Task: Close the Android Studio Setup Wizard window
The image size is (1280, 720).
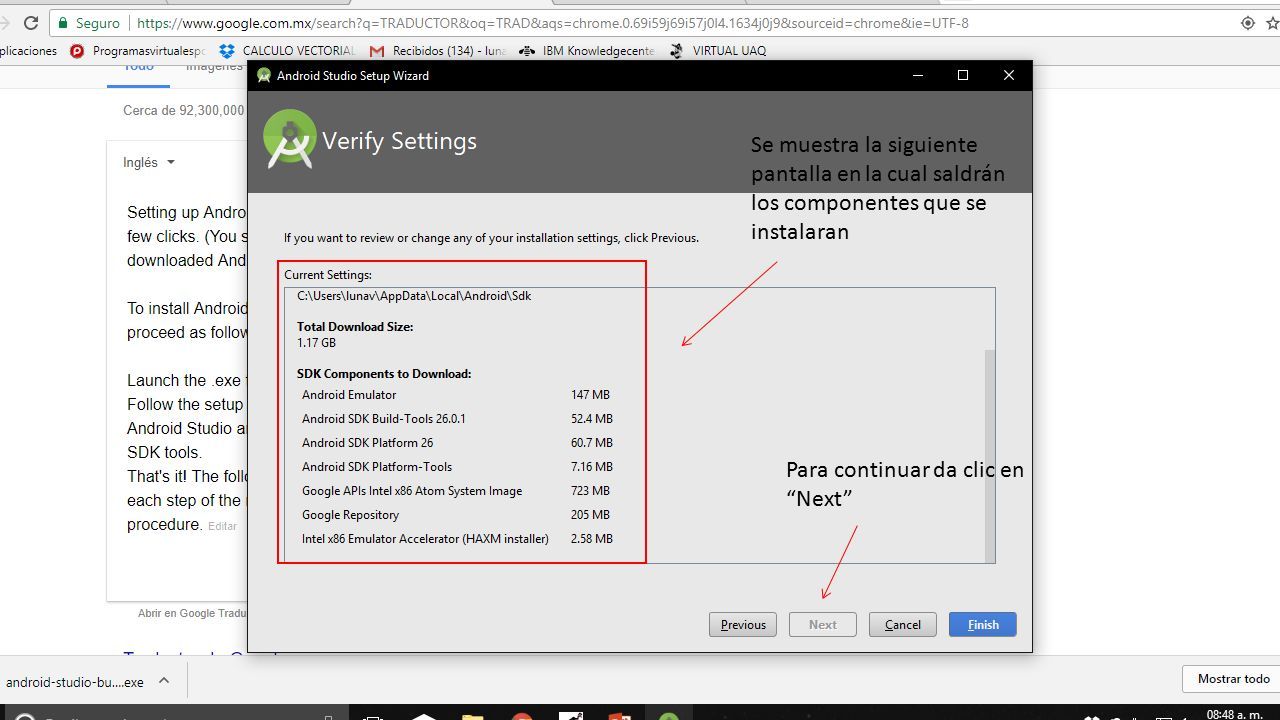Action: [x=1009, y=75]
